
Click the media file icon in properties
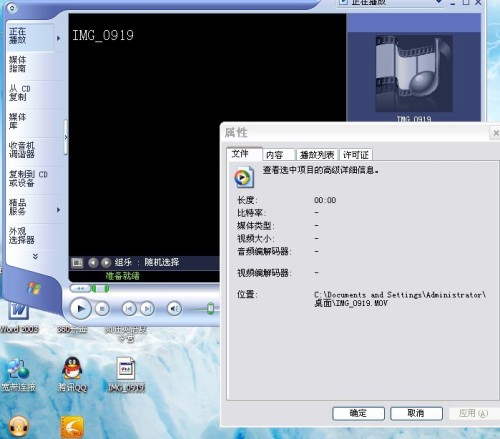pos(244,177)
